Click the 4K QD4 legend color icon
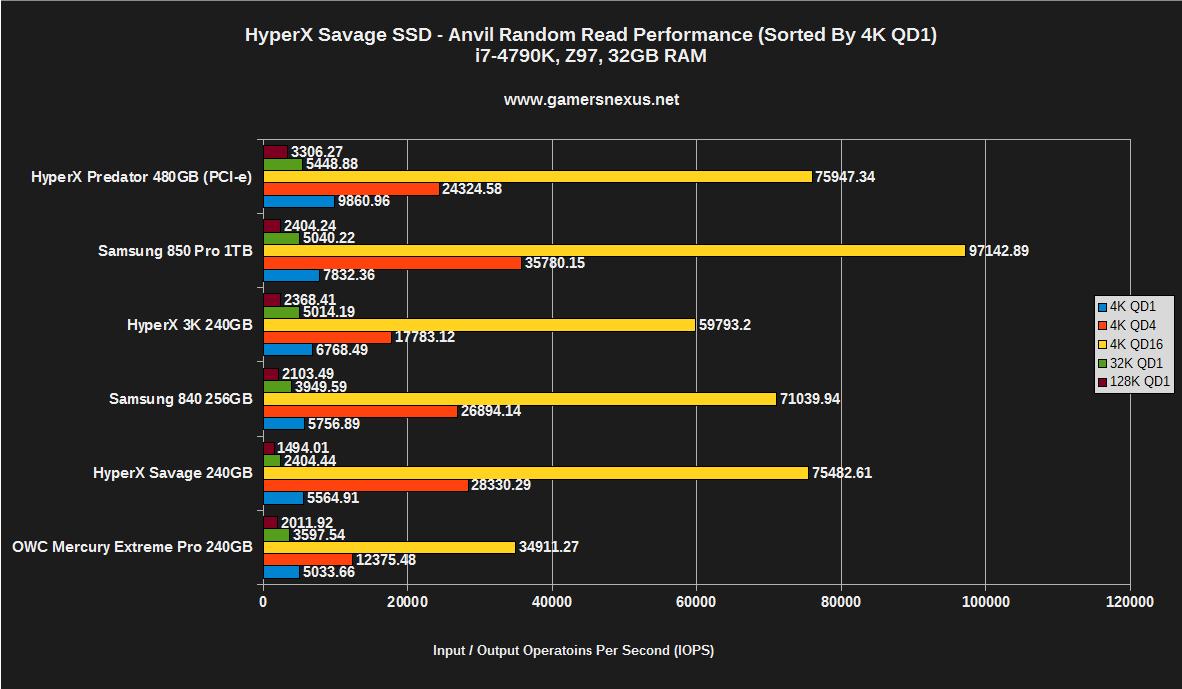Viewport: 1182px width, 689px height. click(1102, 325)
